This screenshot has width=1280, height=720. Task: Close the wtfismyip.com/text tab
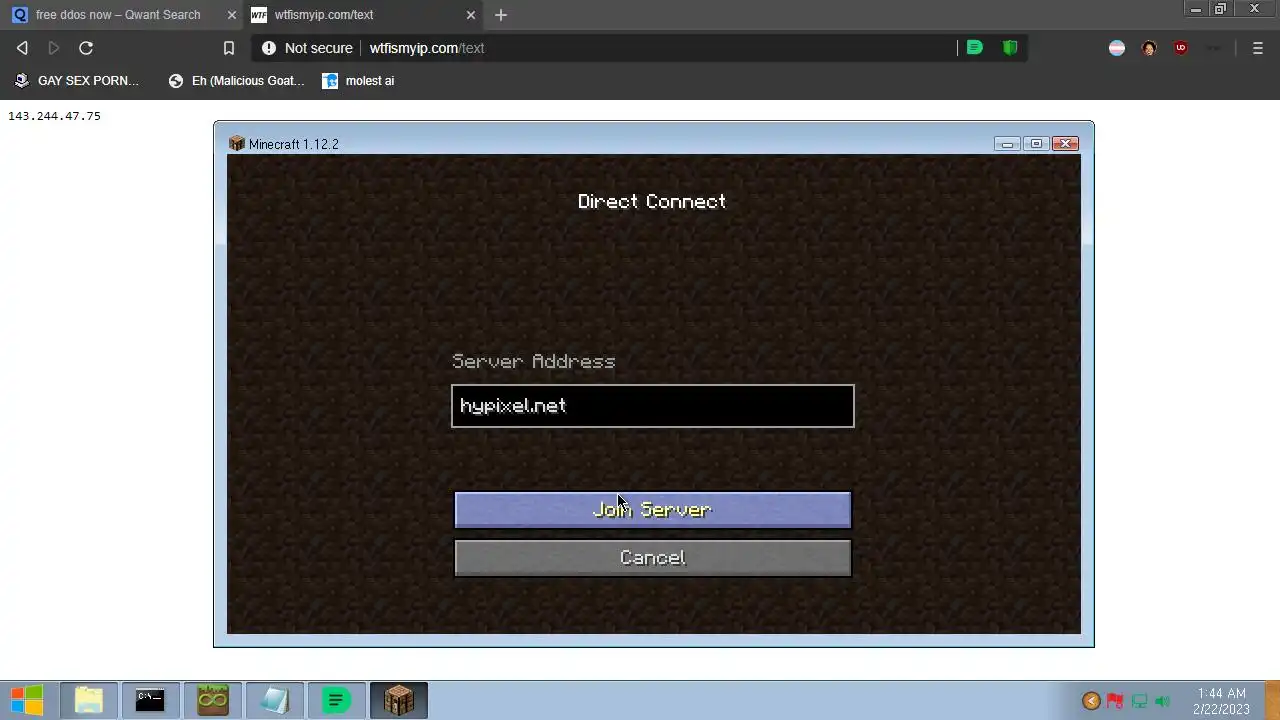pos(471,15)
